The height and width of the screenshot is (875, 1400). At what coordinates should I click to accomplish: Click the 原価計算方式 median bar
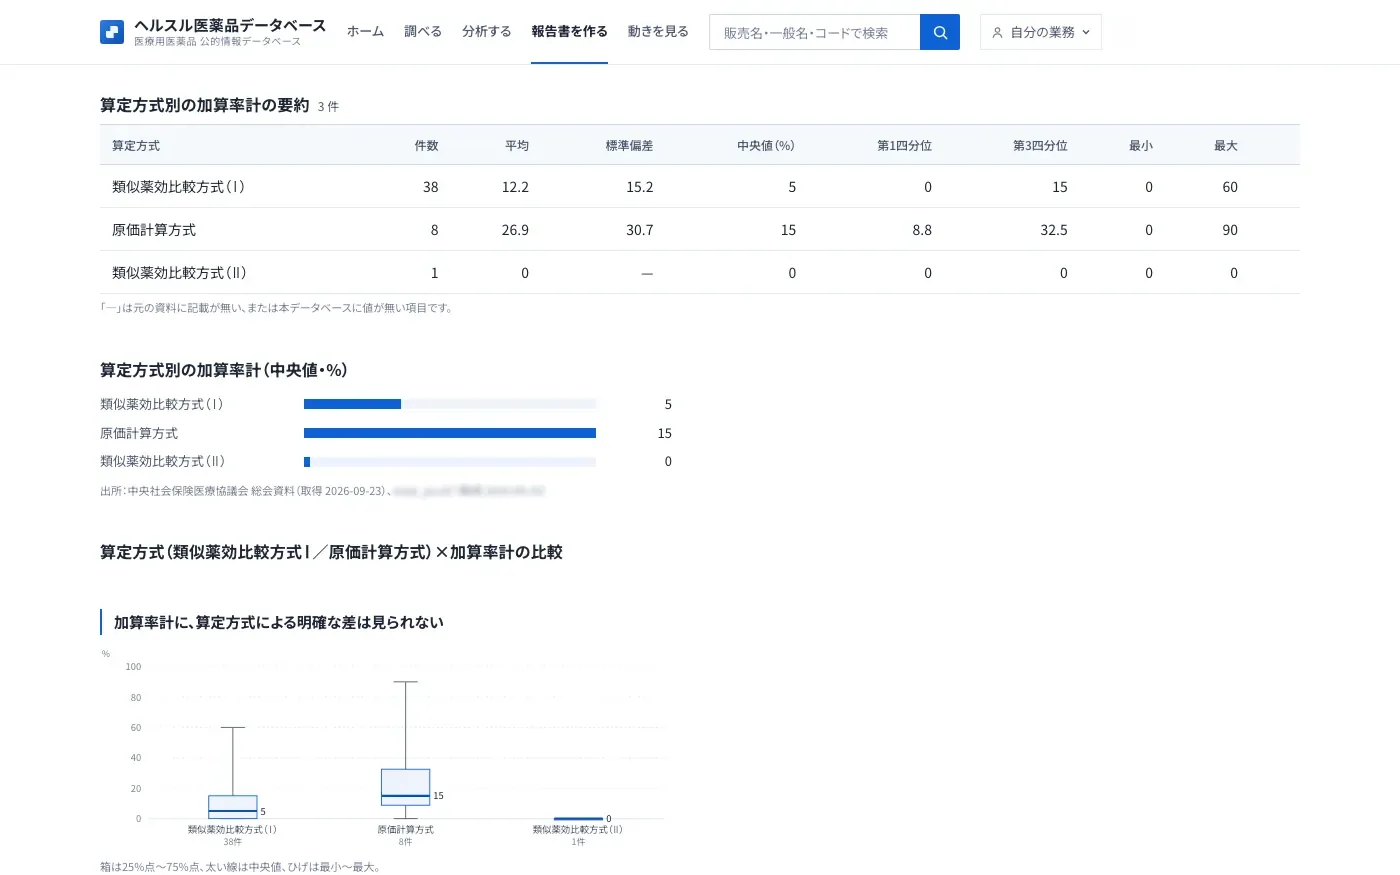(x=450, y=433)
